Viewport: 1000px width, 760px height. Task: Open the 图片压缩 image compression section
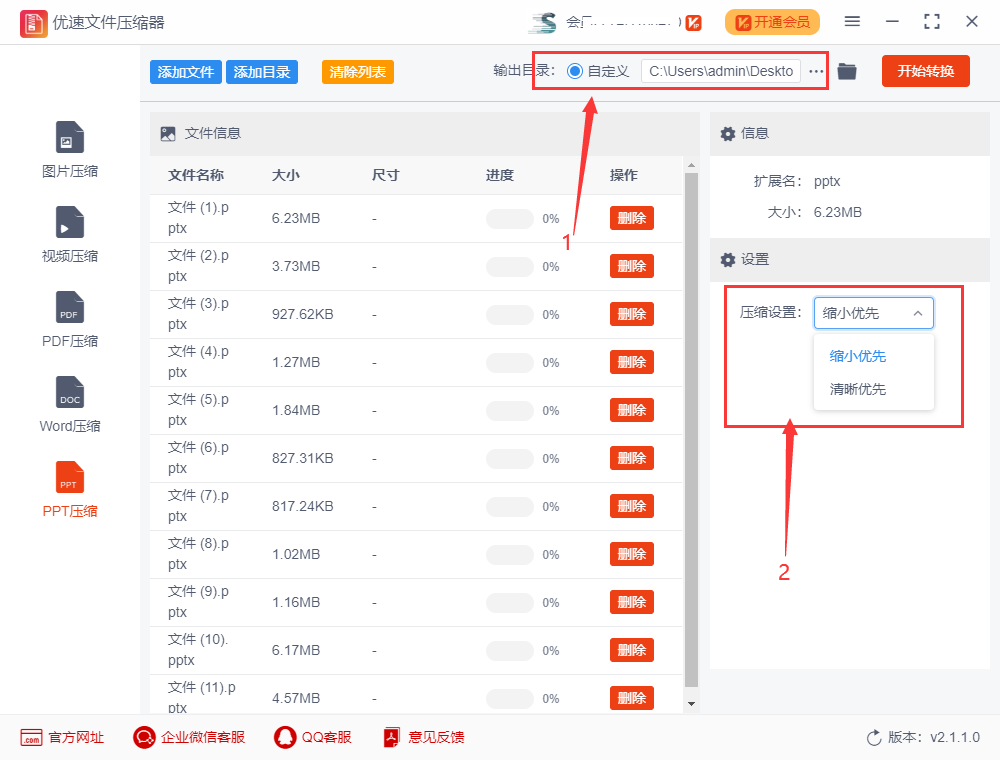click(70, 150)
